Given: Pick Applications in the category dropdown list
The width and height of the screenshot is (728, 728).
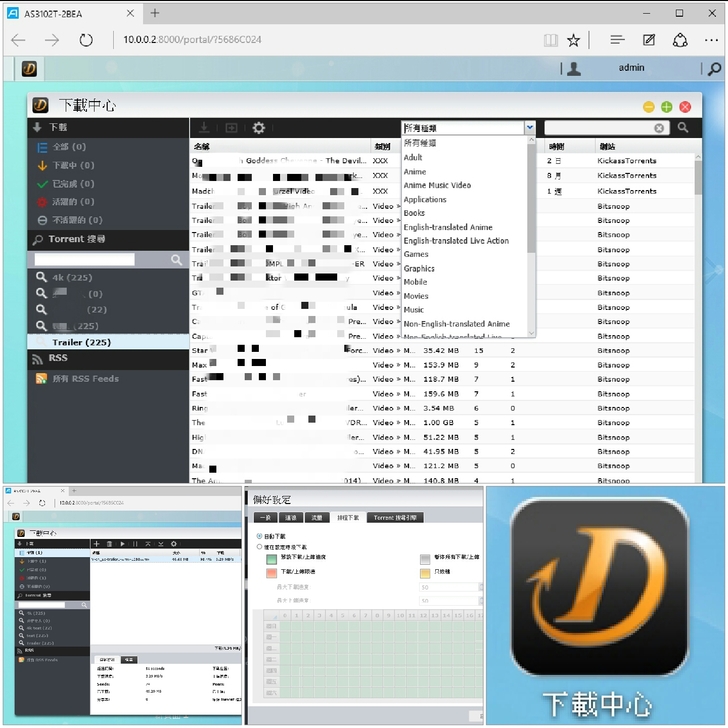Looking at the screenshot, I should coord(425,199).
